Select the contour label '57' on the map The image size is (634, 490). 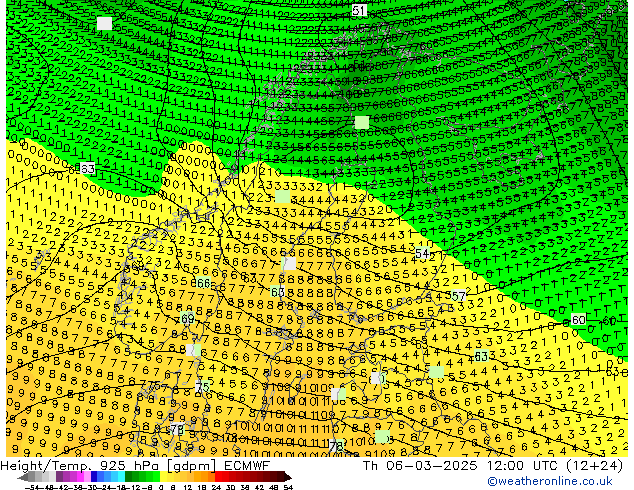pos(458,296)
